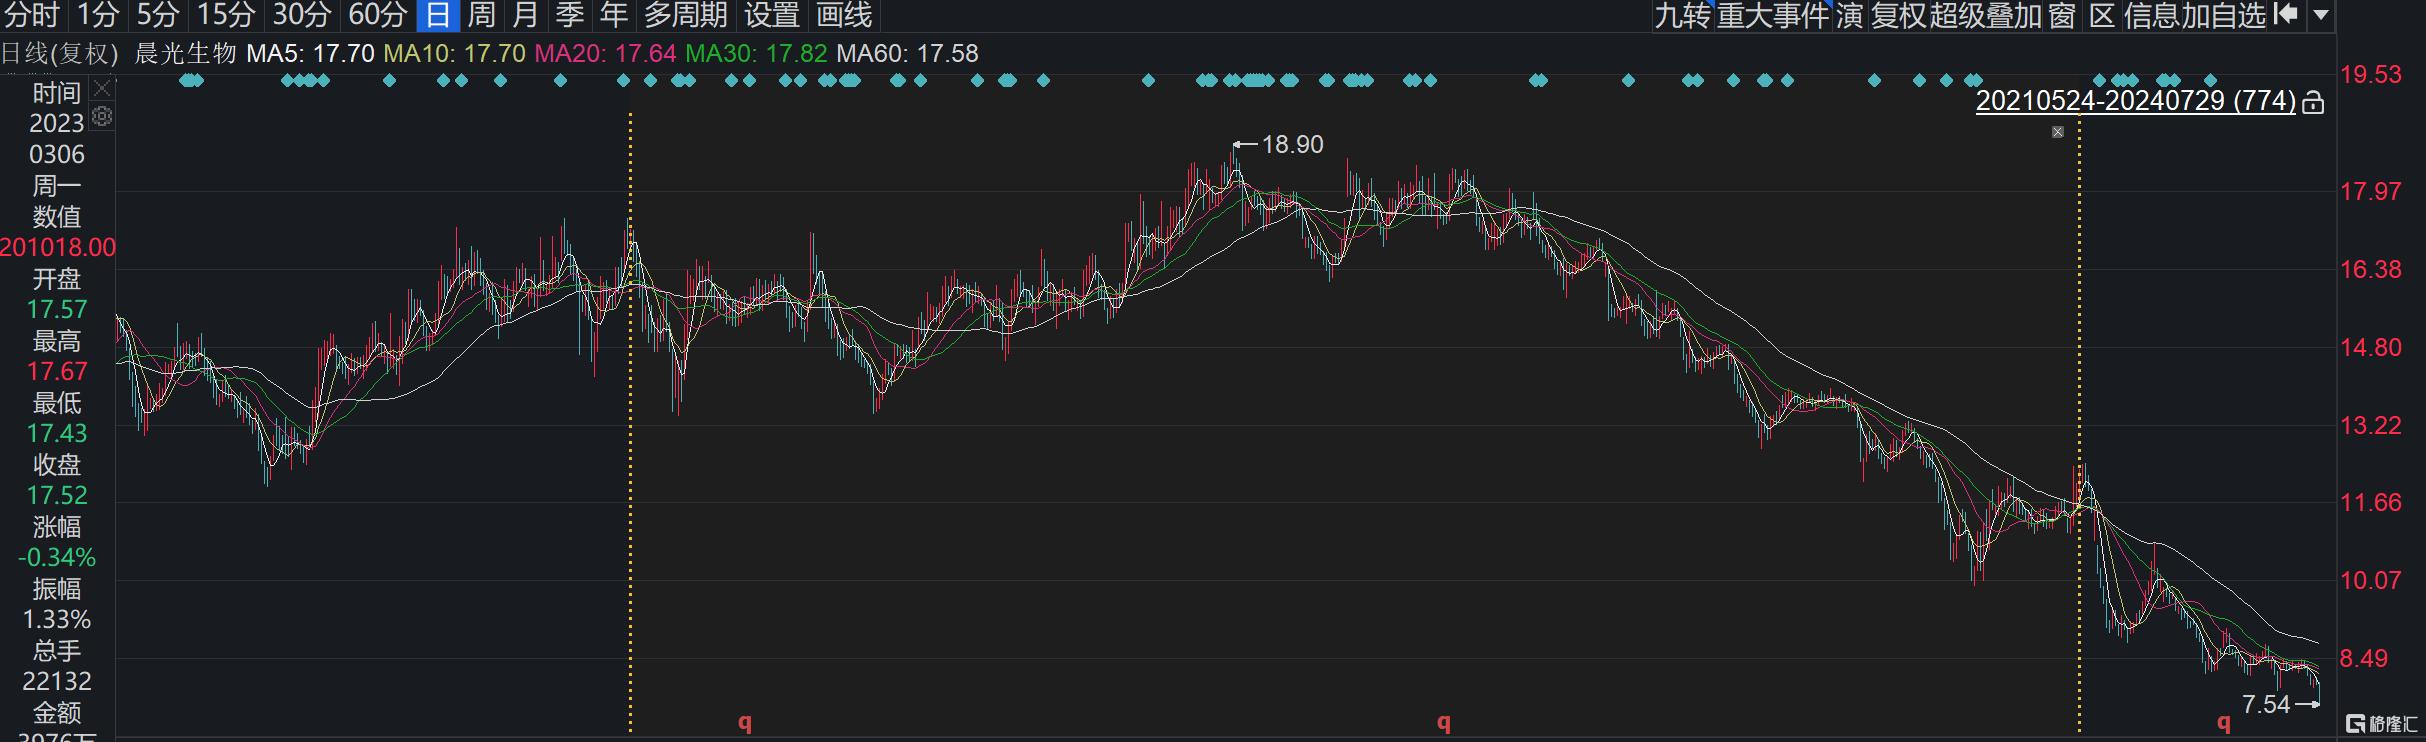The height and width of the screenshot is (742, 2426).
Task: Open the top-right dropdown triangle menu
Action: [x=2322, y=15]
